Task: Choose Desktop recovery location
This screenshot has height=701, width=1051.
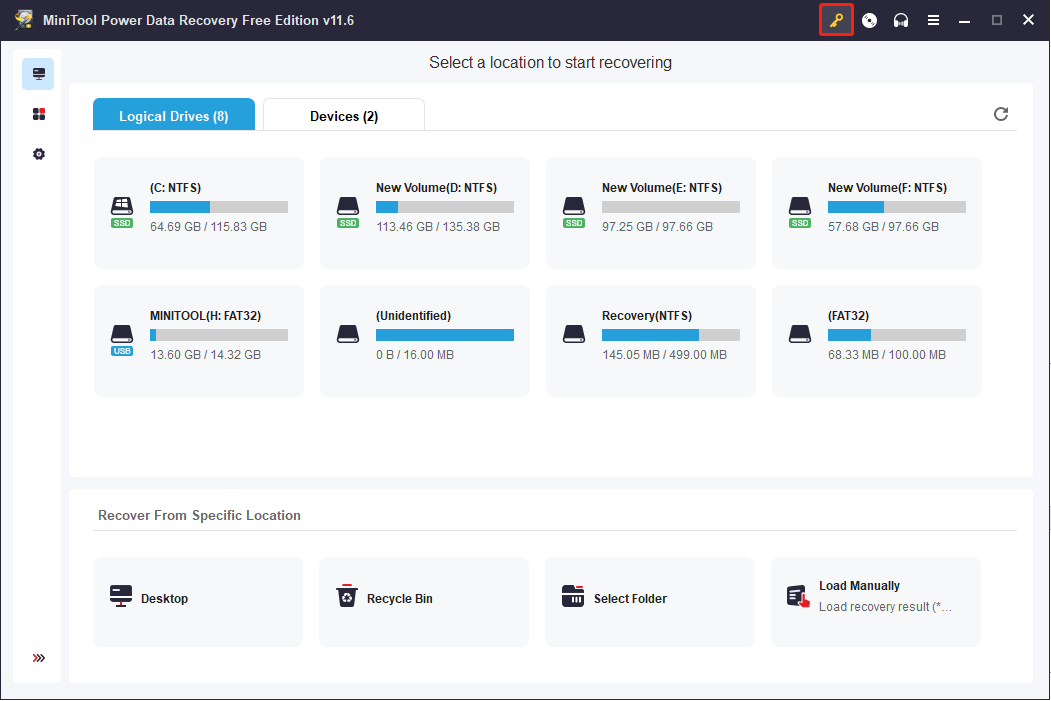Action: point(198,602)
